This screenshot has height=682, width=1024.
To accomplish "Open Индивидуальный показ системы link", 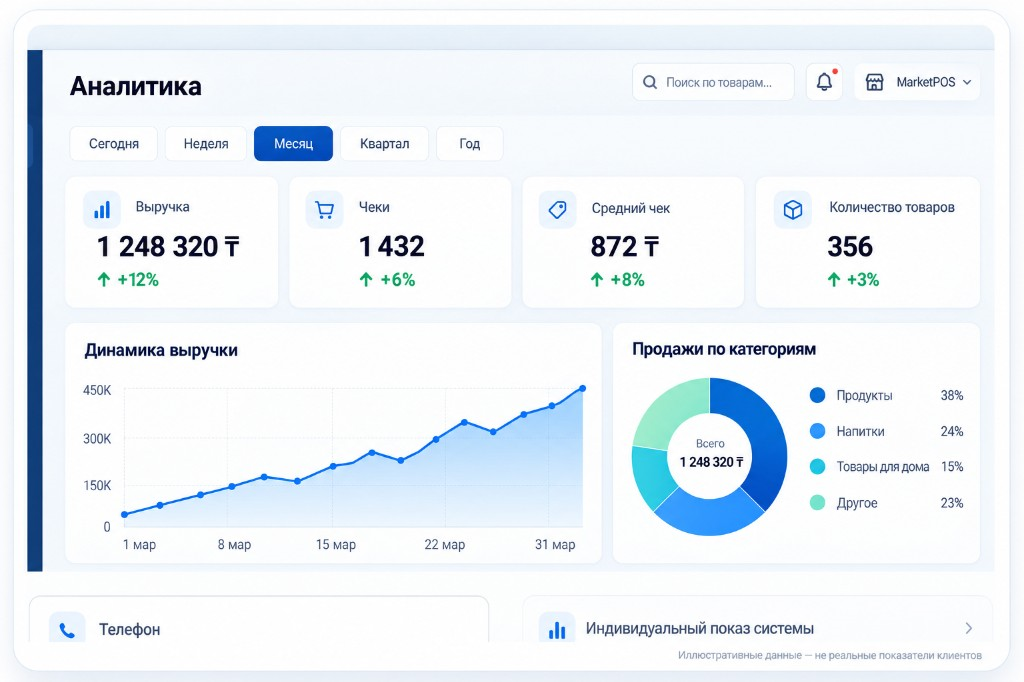I will coord(758,619).
